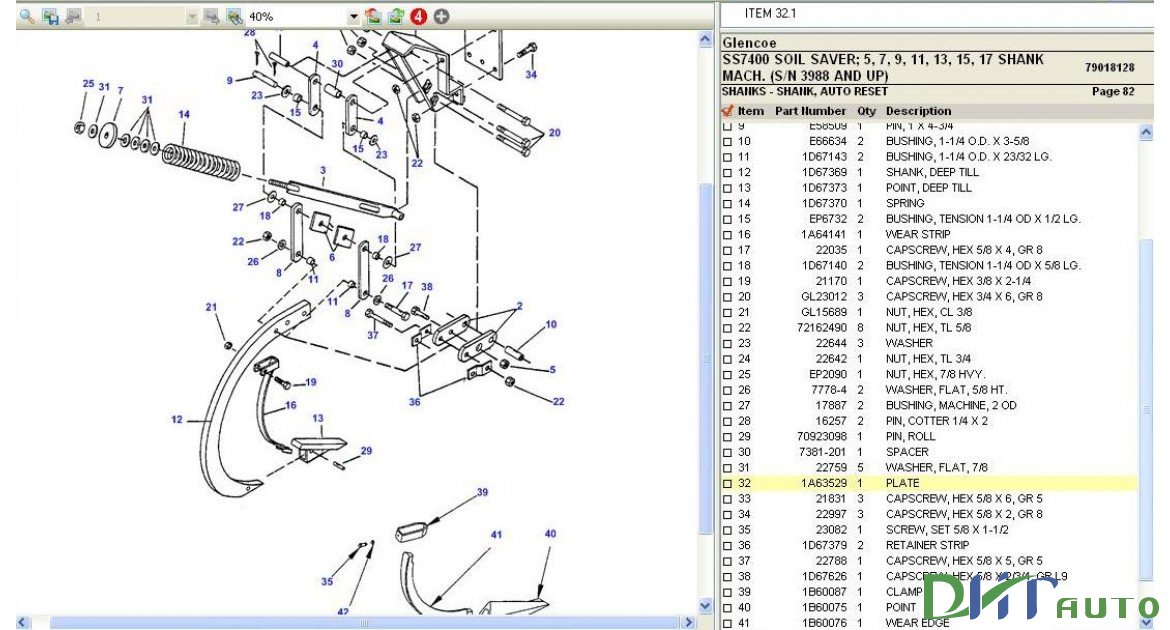The width and height of the screenshot is (1170, 630).
Task: Open the page number dropdown showing 1
Action: 192,16
